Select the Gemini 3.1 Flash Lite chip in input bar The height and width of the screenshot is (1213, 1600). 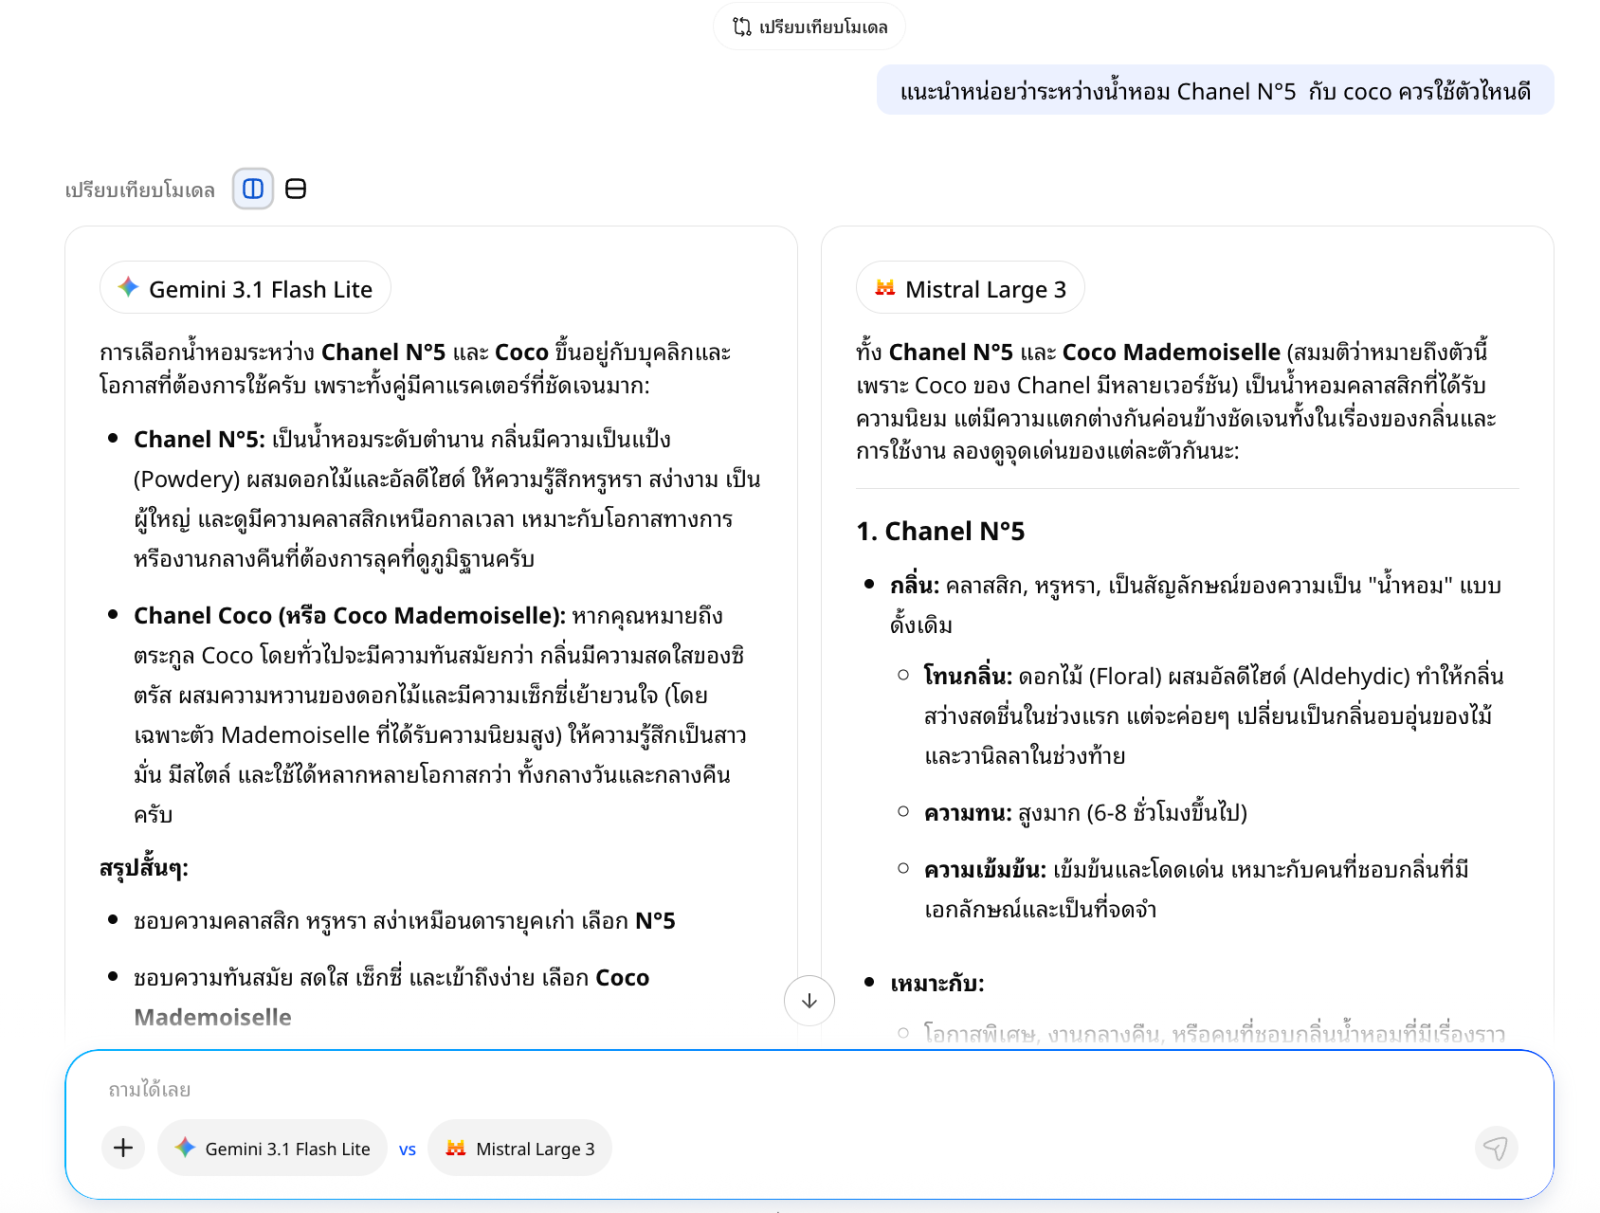[272, 1148]
